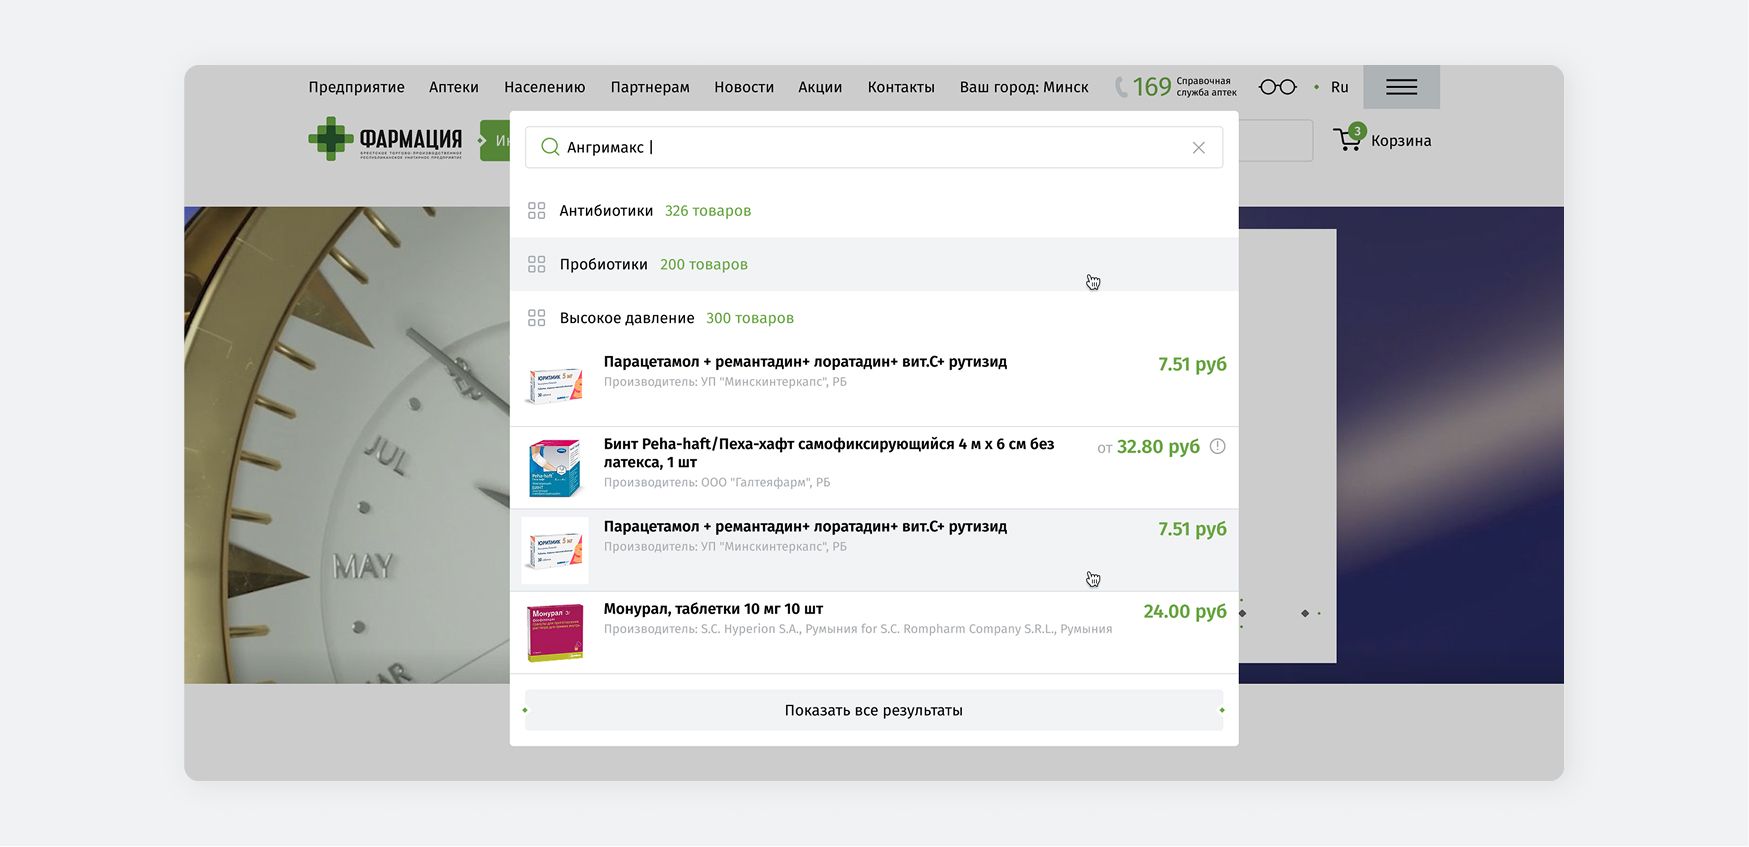Open the Предприятие menu item

(356, 87)
